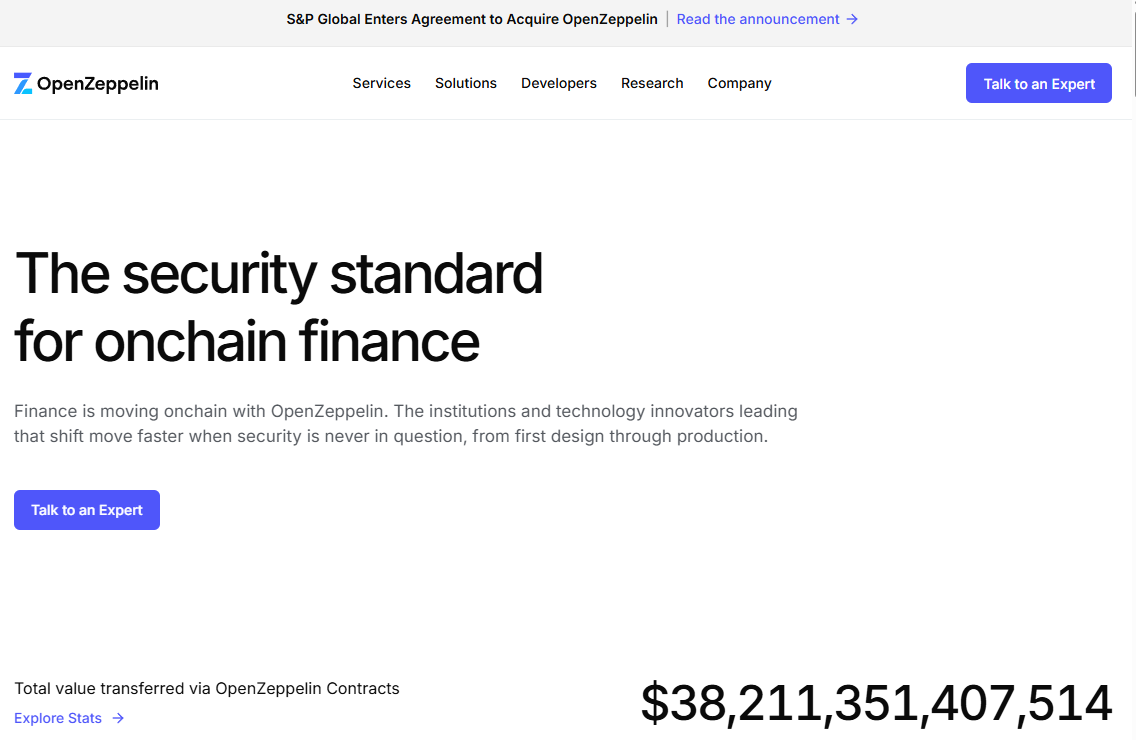
Task: Click Talk to an Expert in header
Action: tap(1038, 83)
